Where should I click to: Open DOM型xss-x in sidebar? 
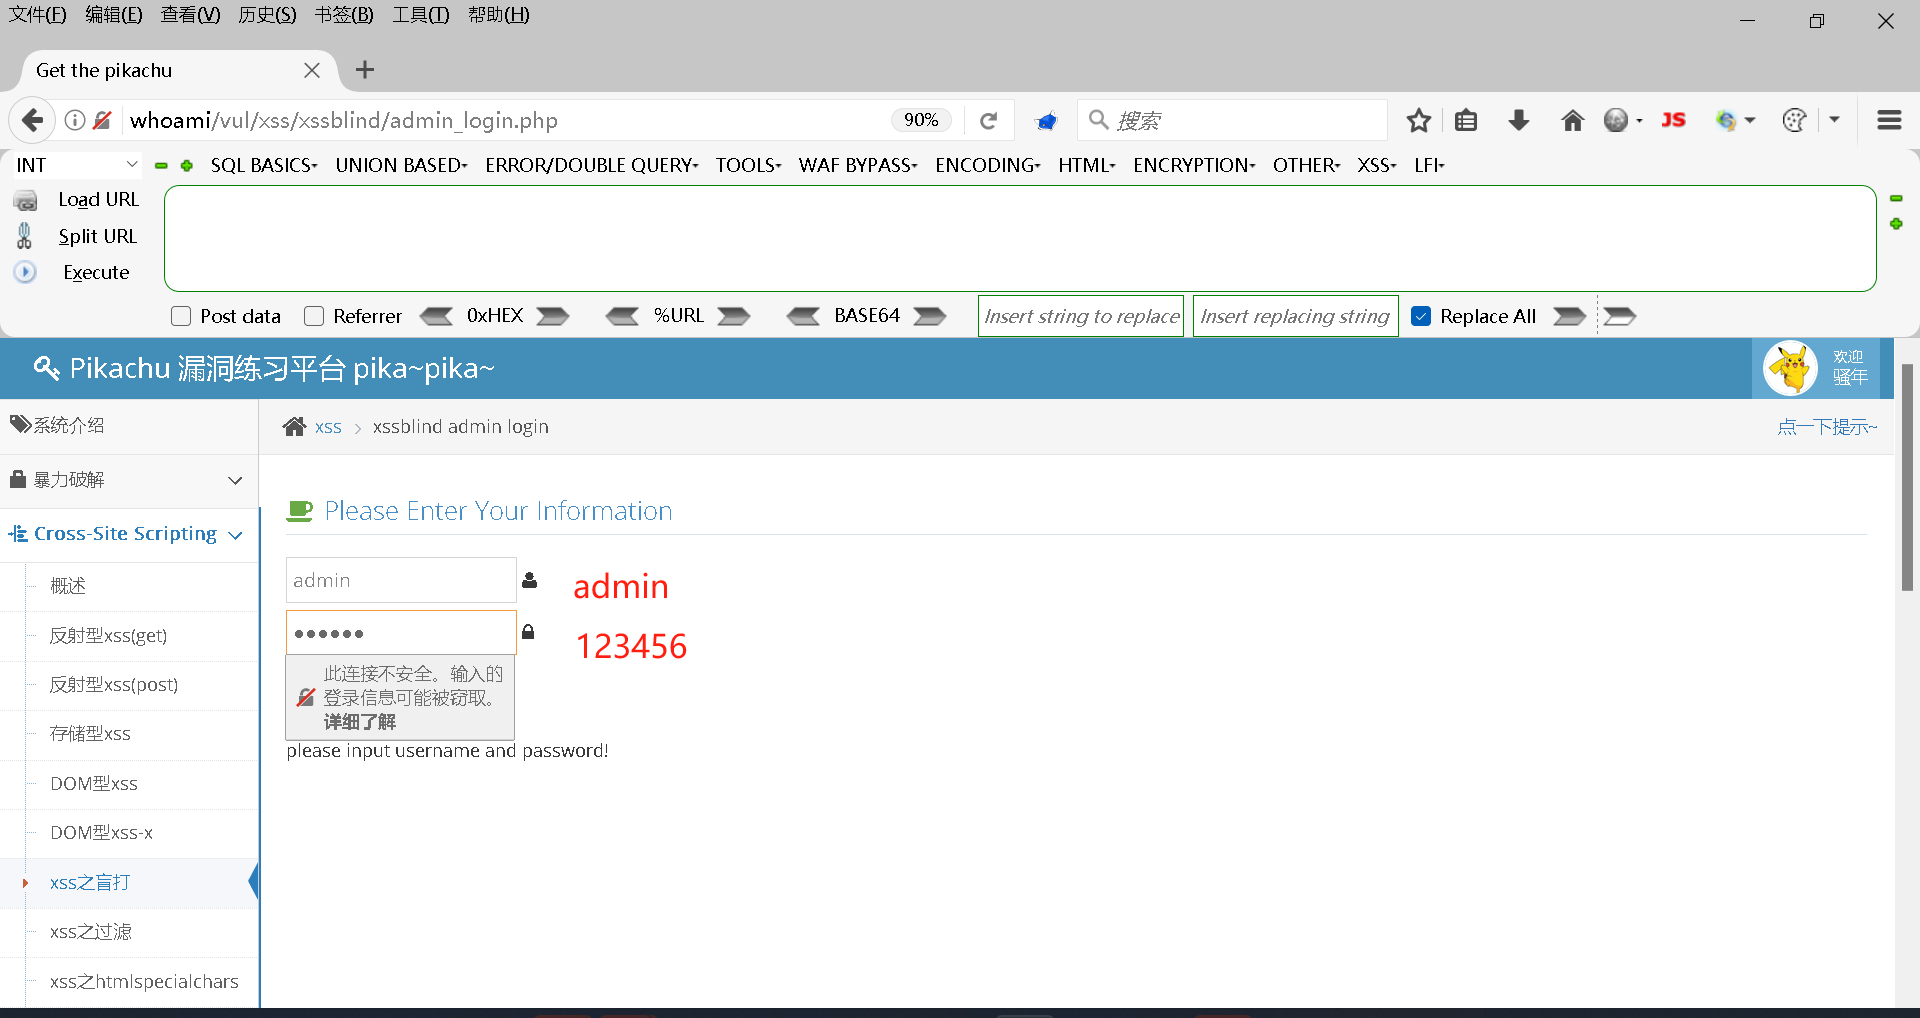(101, 833)
